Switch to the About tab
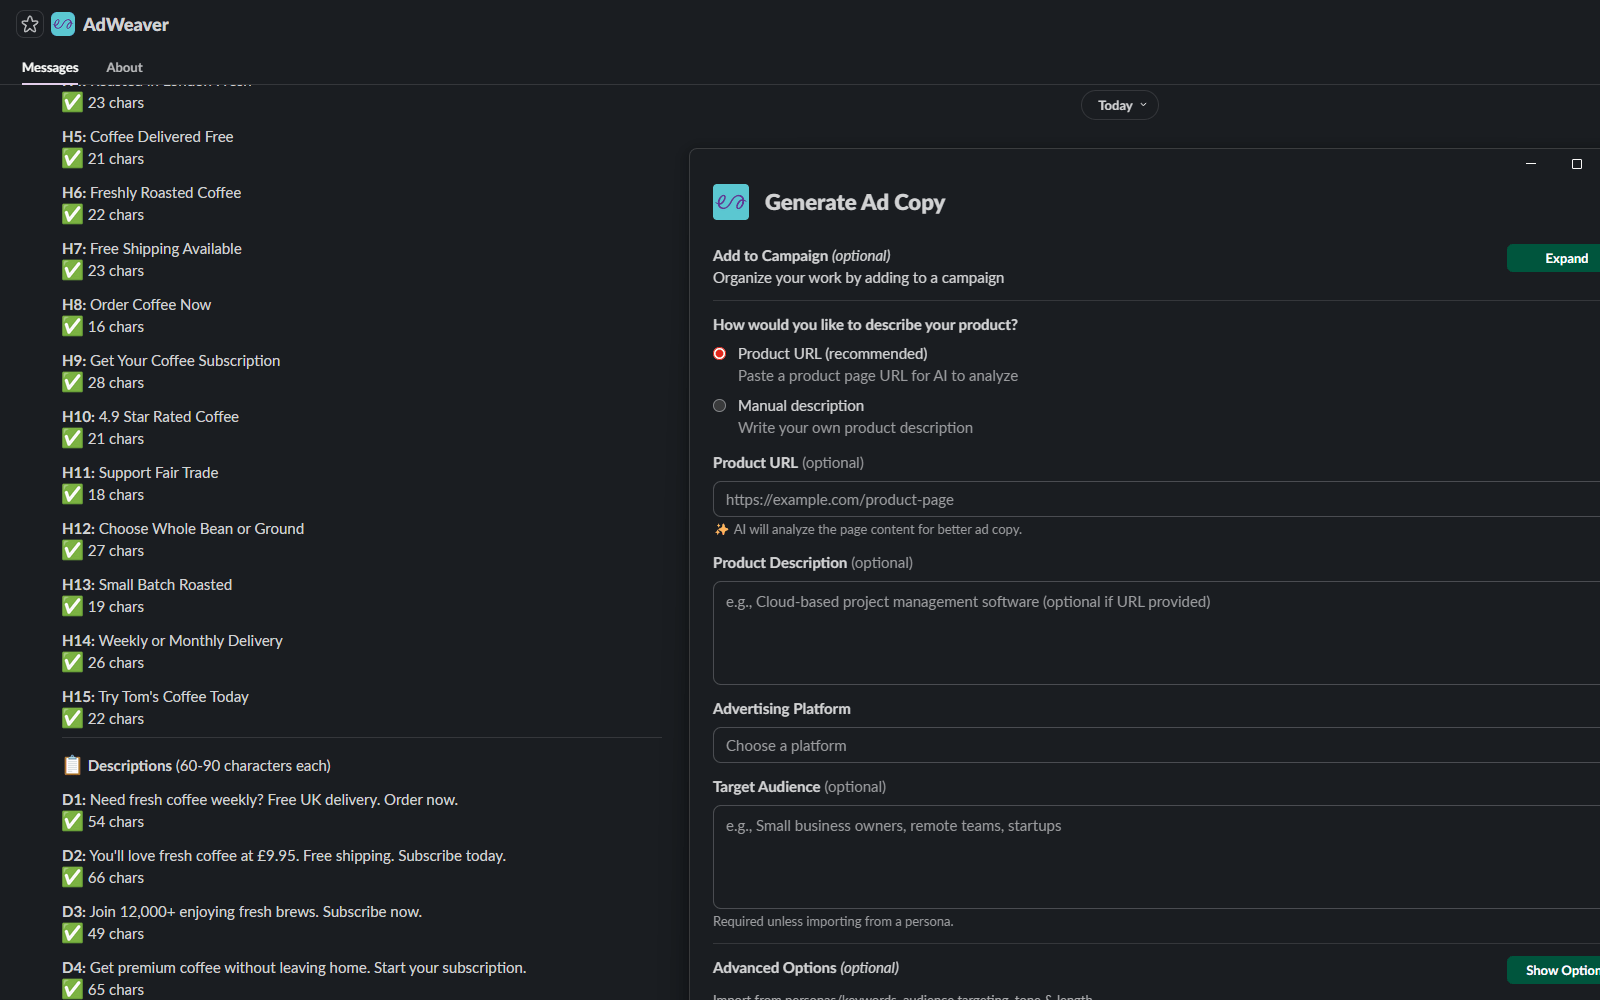 click(124, 67)
